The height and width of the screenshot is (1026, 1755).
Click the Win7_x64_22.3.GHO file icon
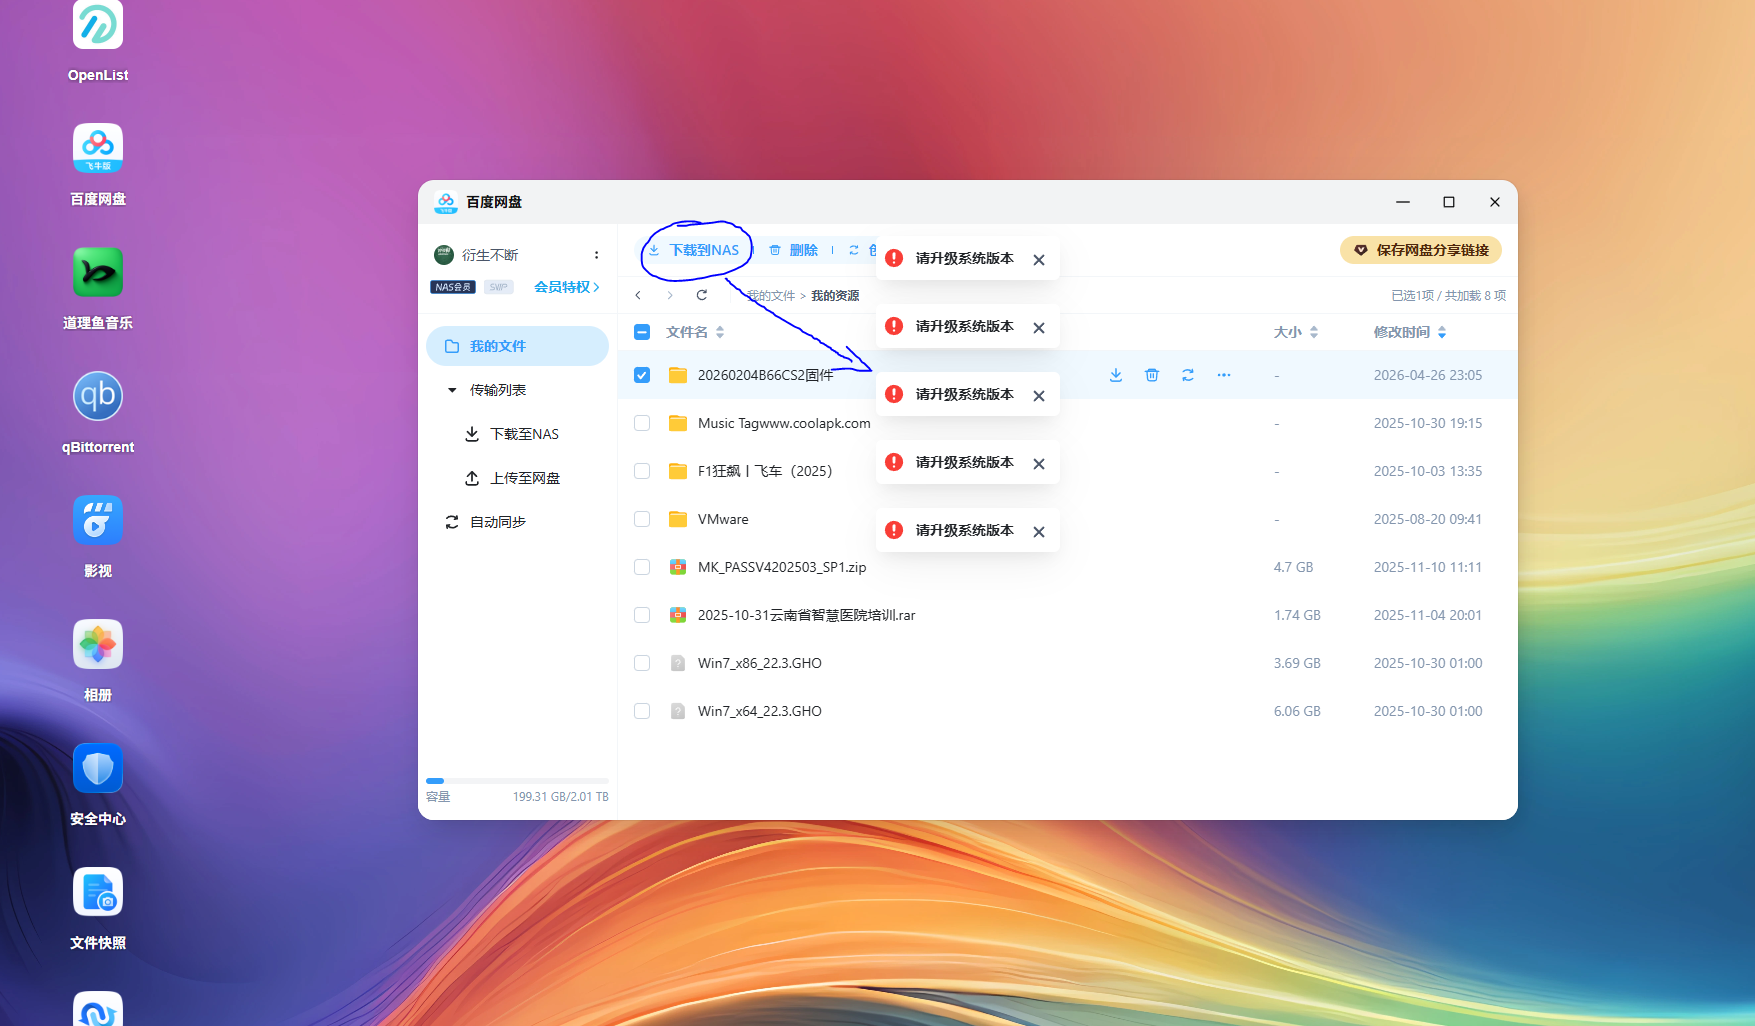(678, 711)
